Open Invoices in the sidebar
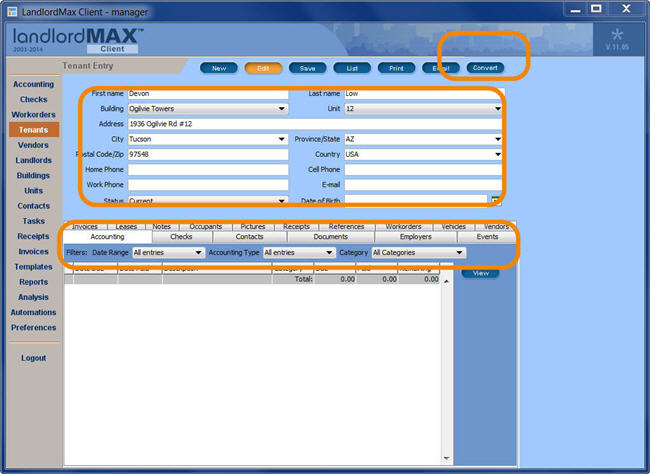 34,251
